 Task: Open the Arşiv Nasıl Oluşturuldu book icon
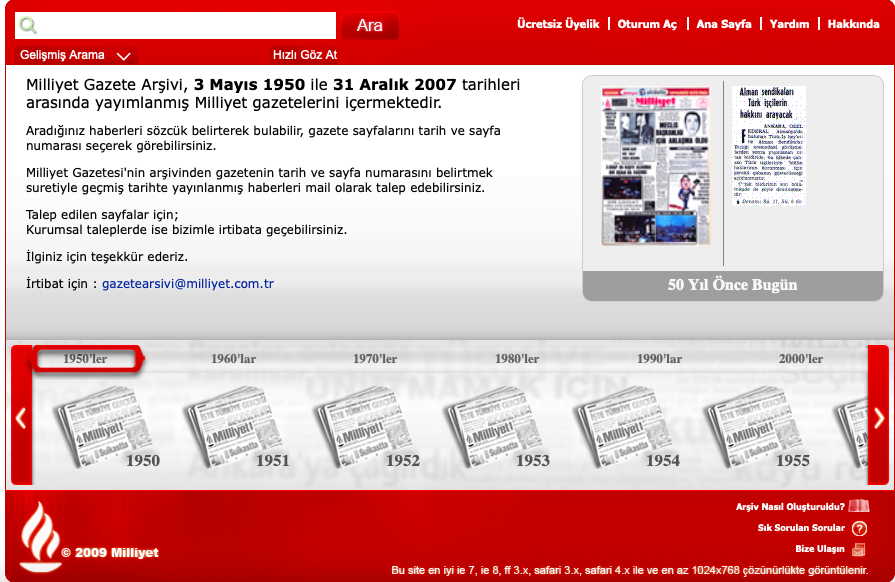858,506
